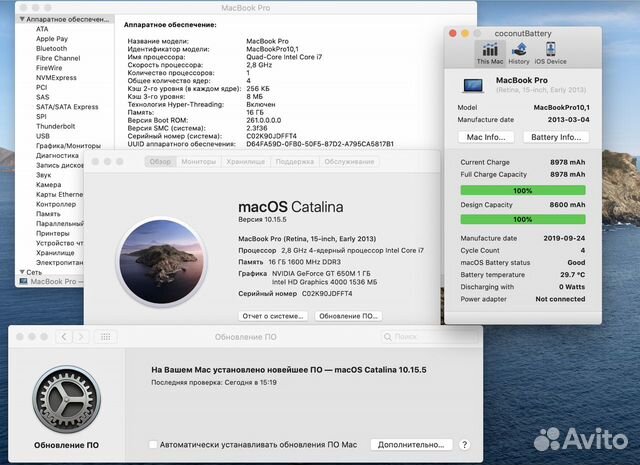Viewport: 640px width, 465px height.
Task: Open Battery Info in coconutBattery
Action: pyautogui.click(x=556, y=137)
